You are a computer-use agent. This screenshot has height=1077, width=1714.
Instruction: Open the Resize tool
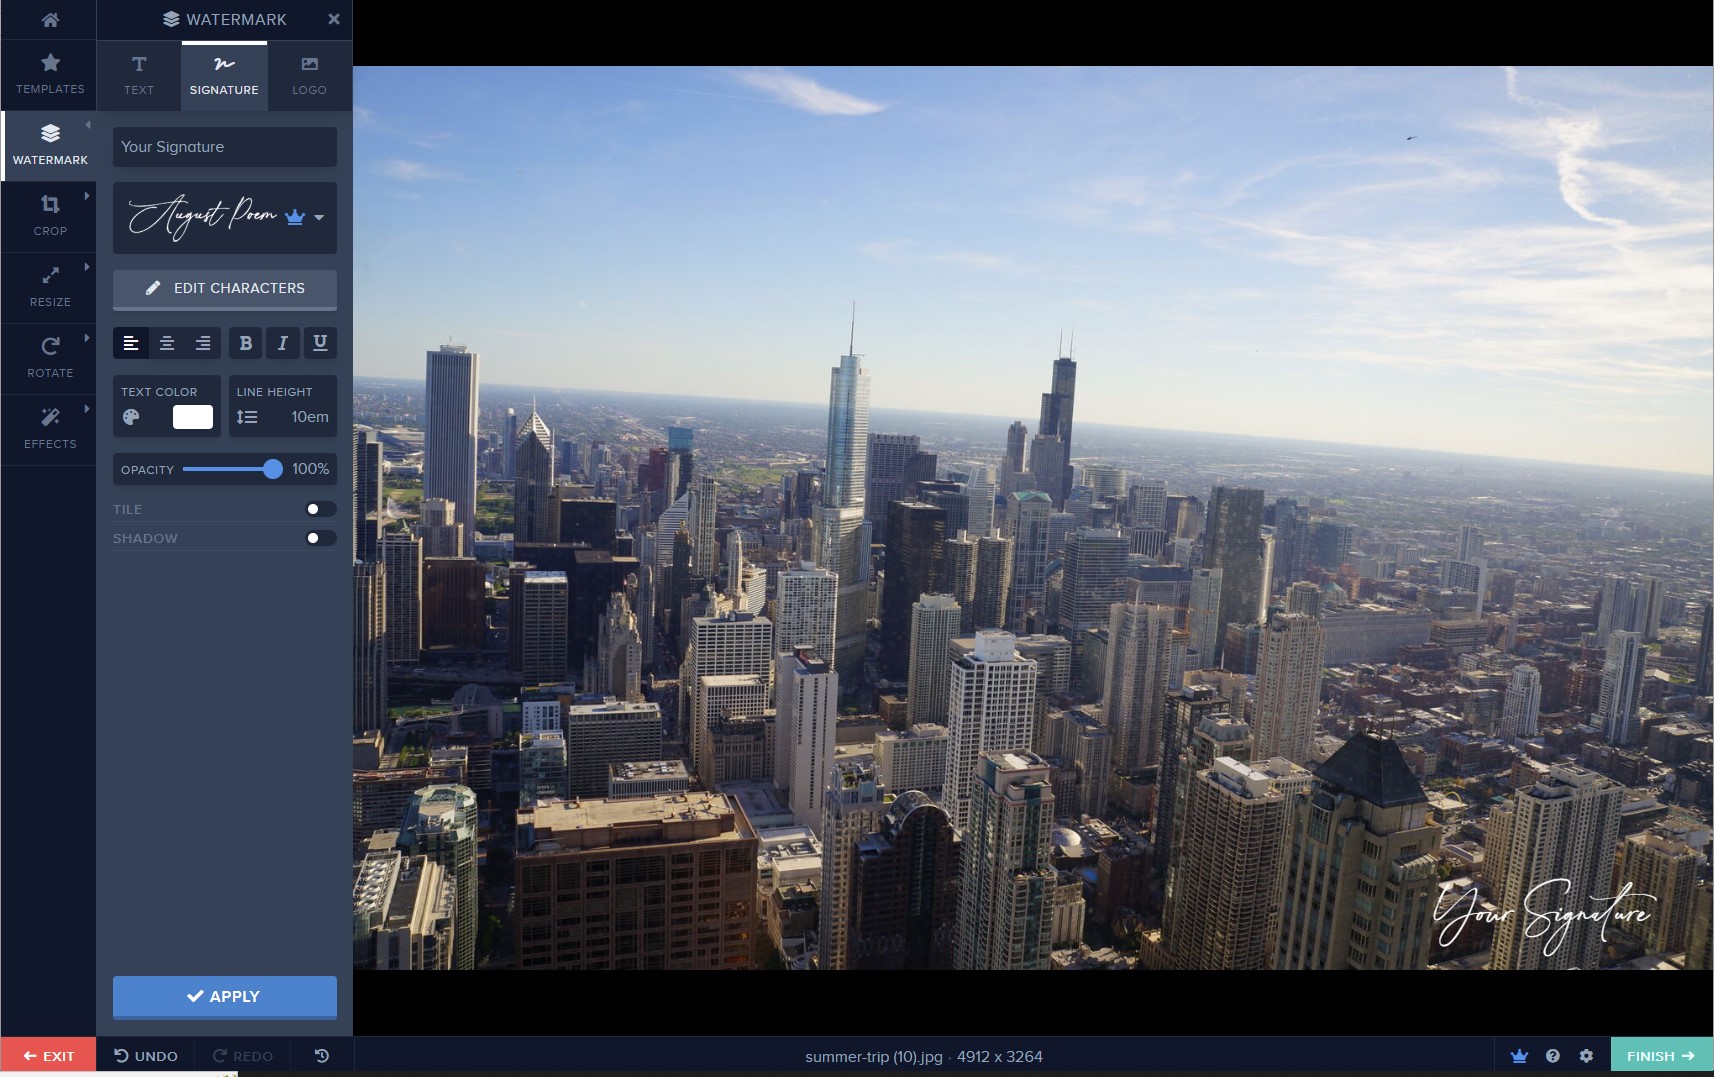[x=49, y=287]
